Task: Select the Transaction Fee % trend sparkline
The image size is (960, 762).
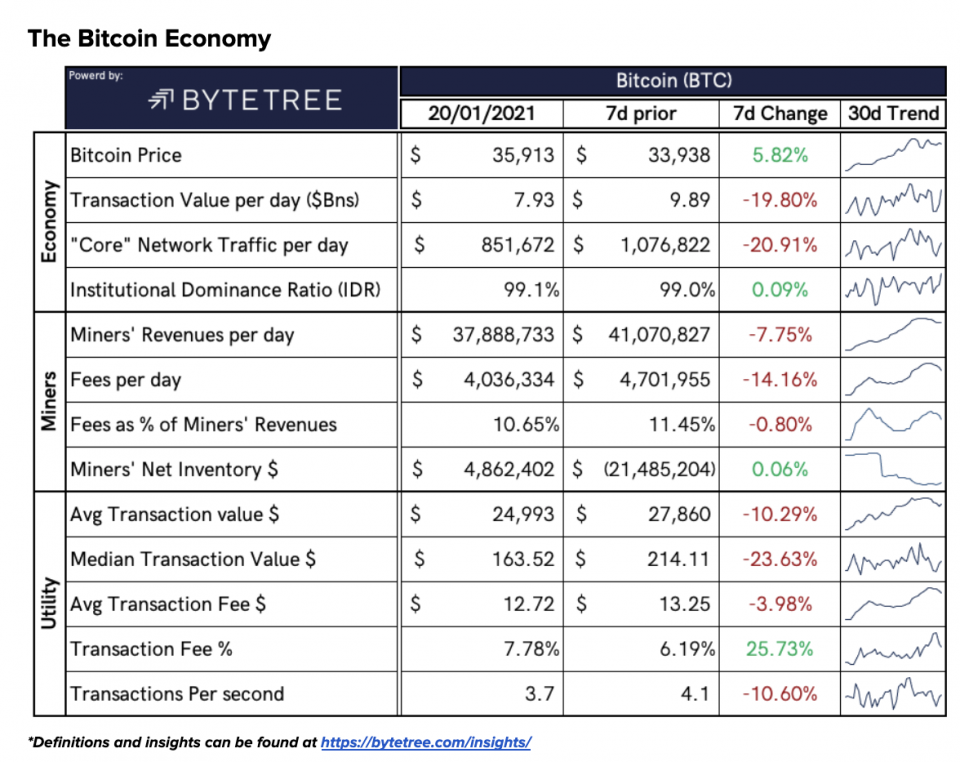Action: coord(892,649)
